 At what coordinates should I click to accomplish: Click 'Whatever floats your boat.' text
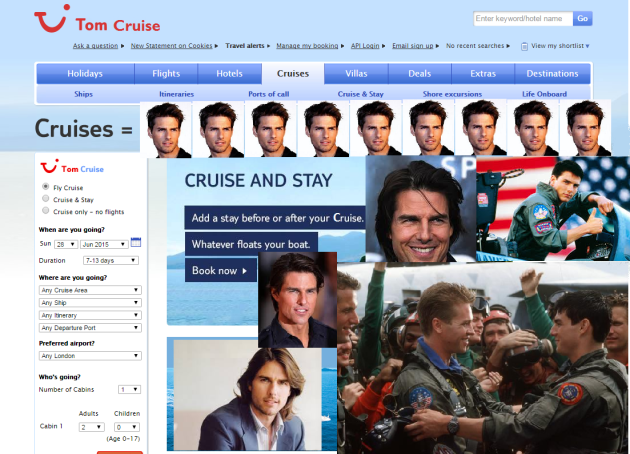pyautogui.click(x=251, y=244)
